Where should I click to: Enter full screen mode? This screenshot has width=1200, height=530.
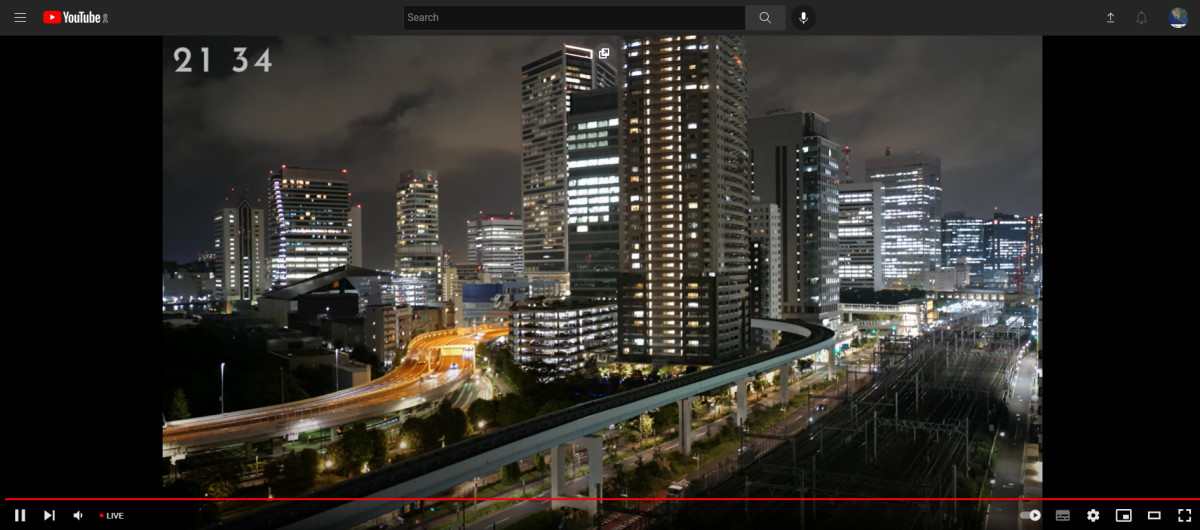click(1184, 515)
